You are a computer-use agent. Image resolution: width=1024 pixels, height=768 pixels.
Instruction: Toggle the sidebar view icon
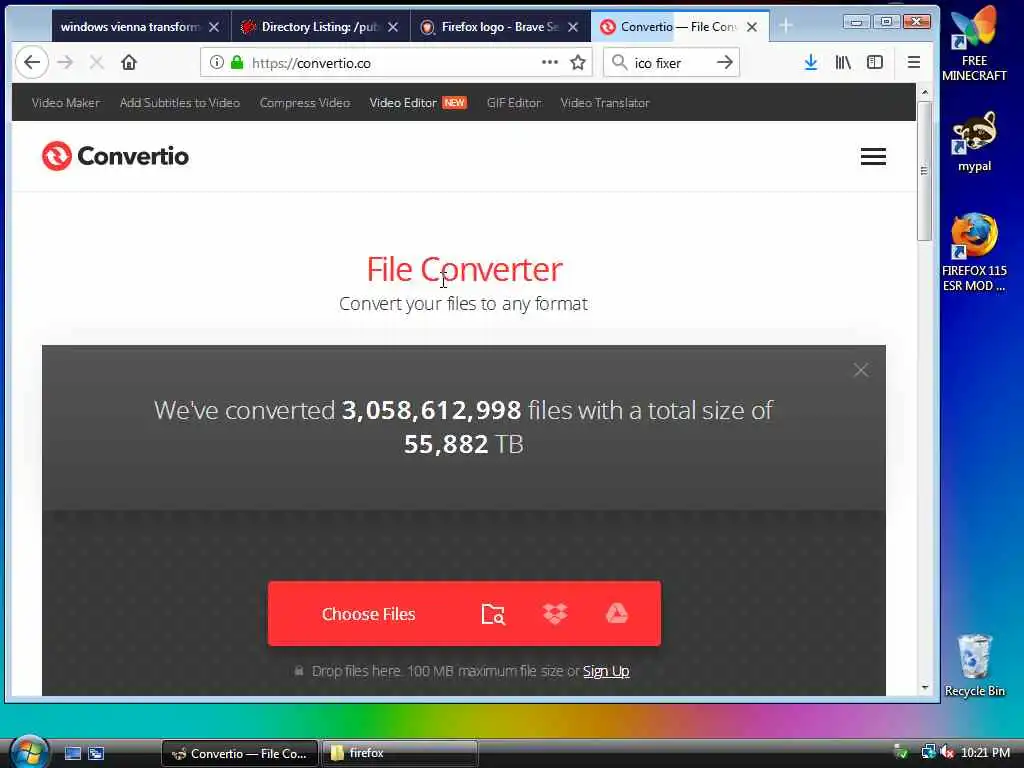[875, 63]
